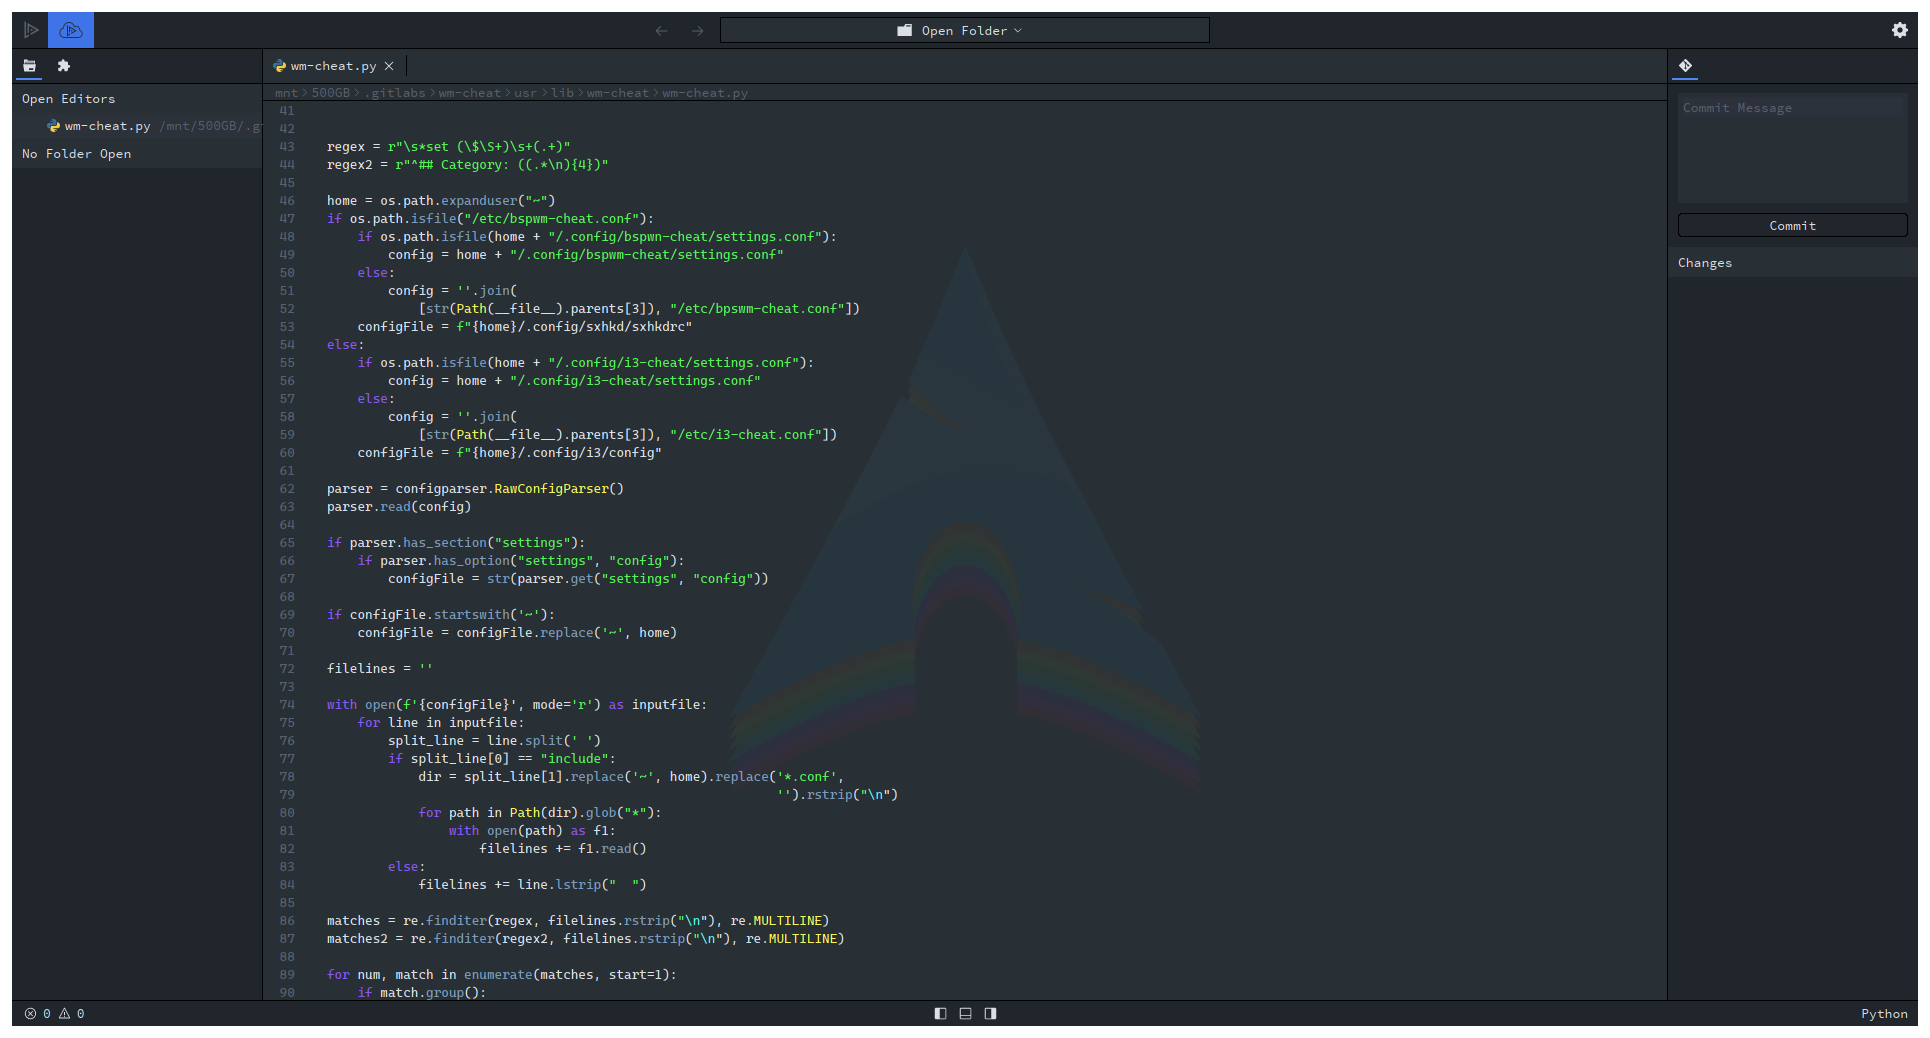Click the warning triangle icon in status bar
The image size is (1930, 1038).
coord(65,1013)
